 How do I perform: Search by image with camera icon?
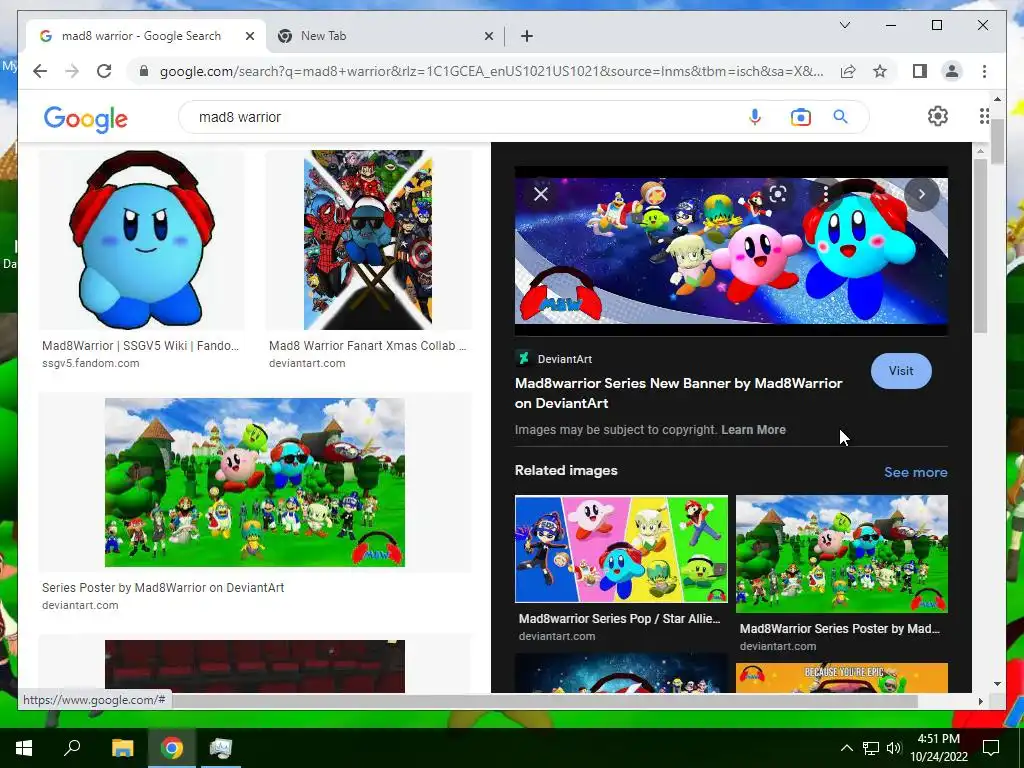[801, 117]
